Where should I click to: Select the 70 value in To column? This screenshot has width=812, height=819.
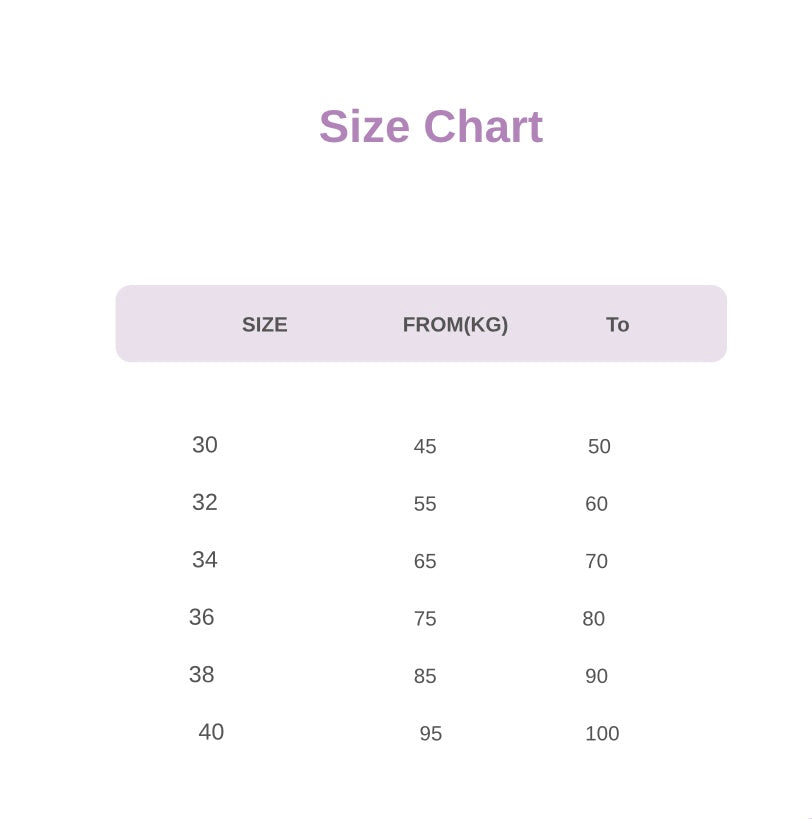596,562
